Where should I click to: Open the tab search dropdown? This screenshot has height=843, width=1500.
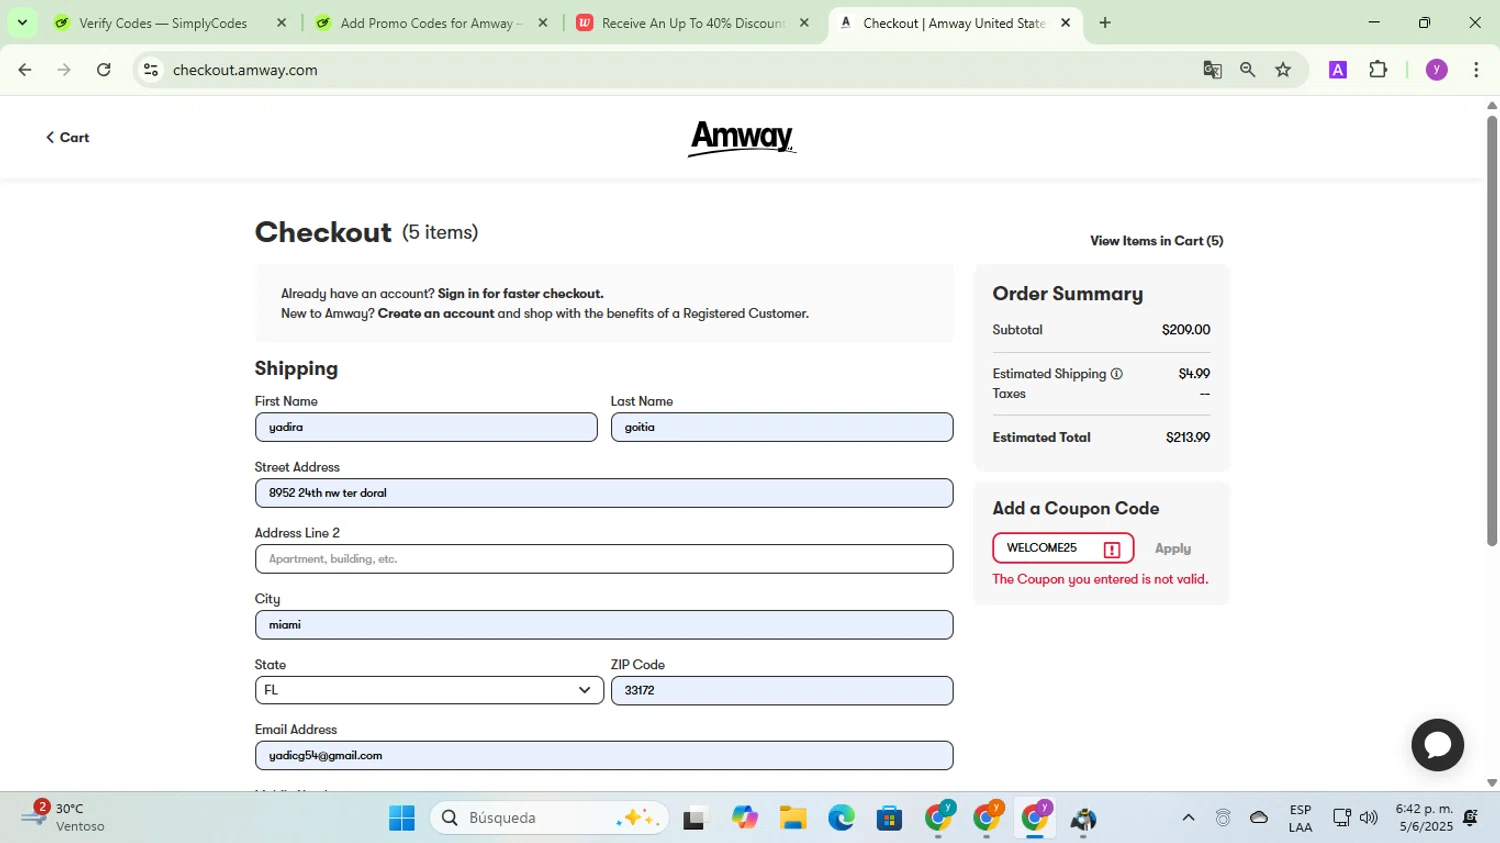point(22,23)
